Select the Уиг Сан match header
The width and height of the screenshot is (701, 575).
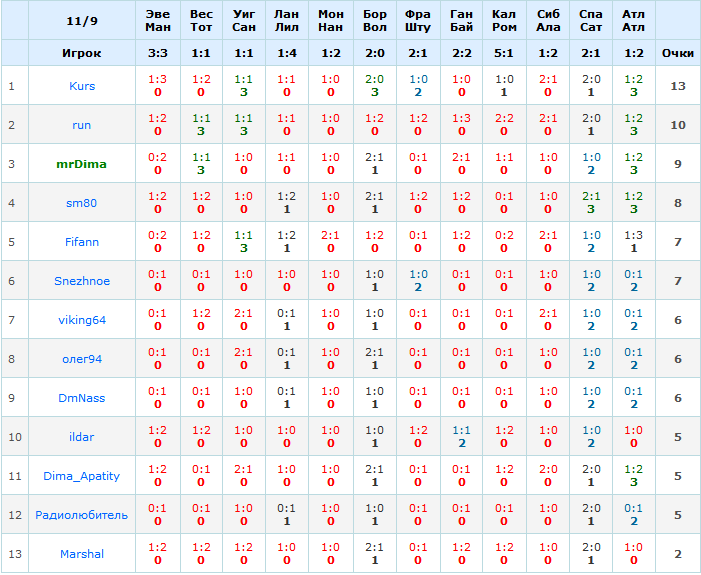[x=244, y=21]
